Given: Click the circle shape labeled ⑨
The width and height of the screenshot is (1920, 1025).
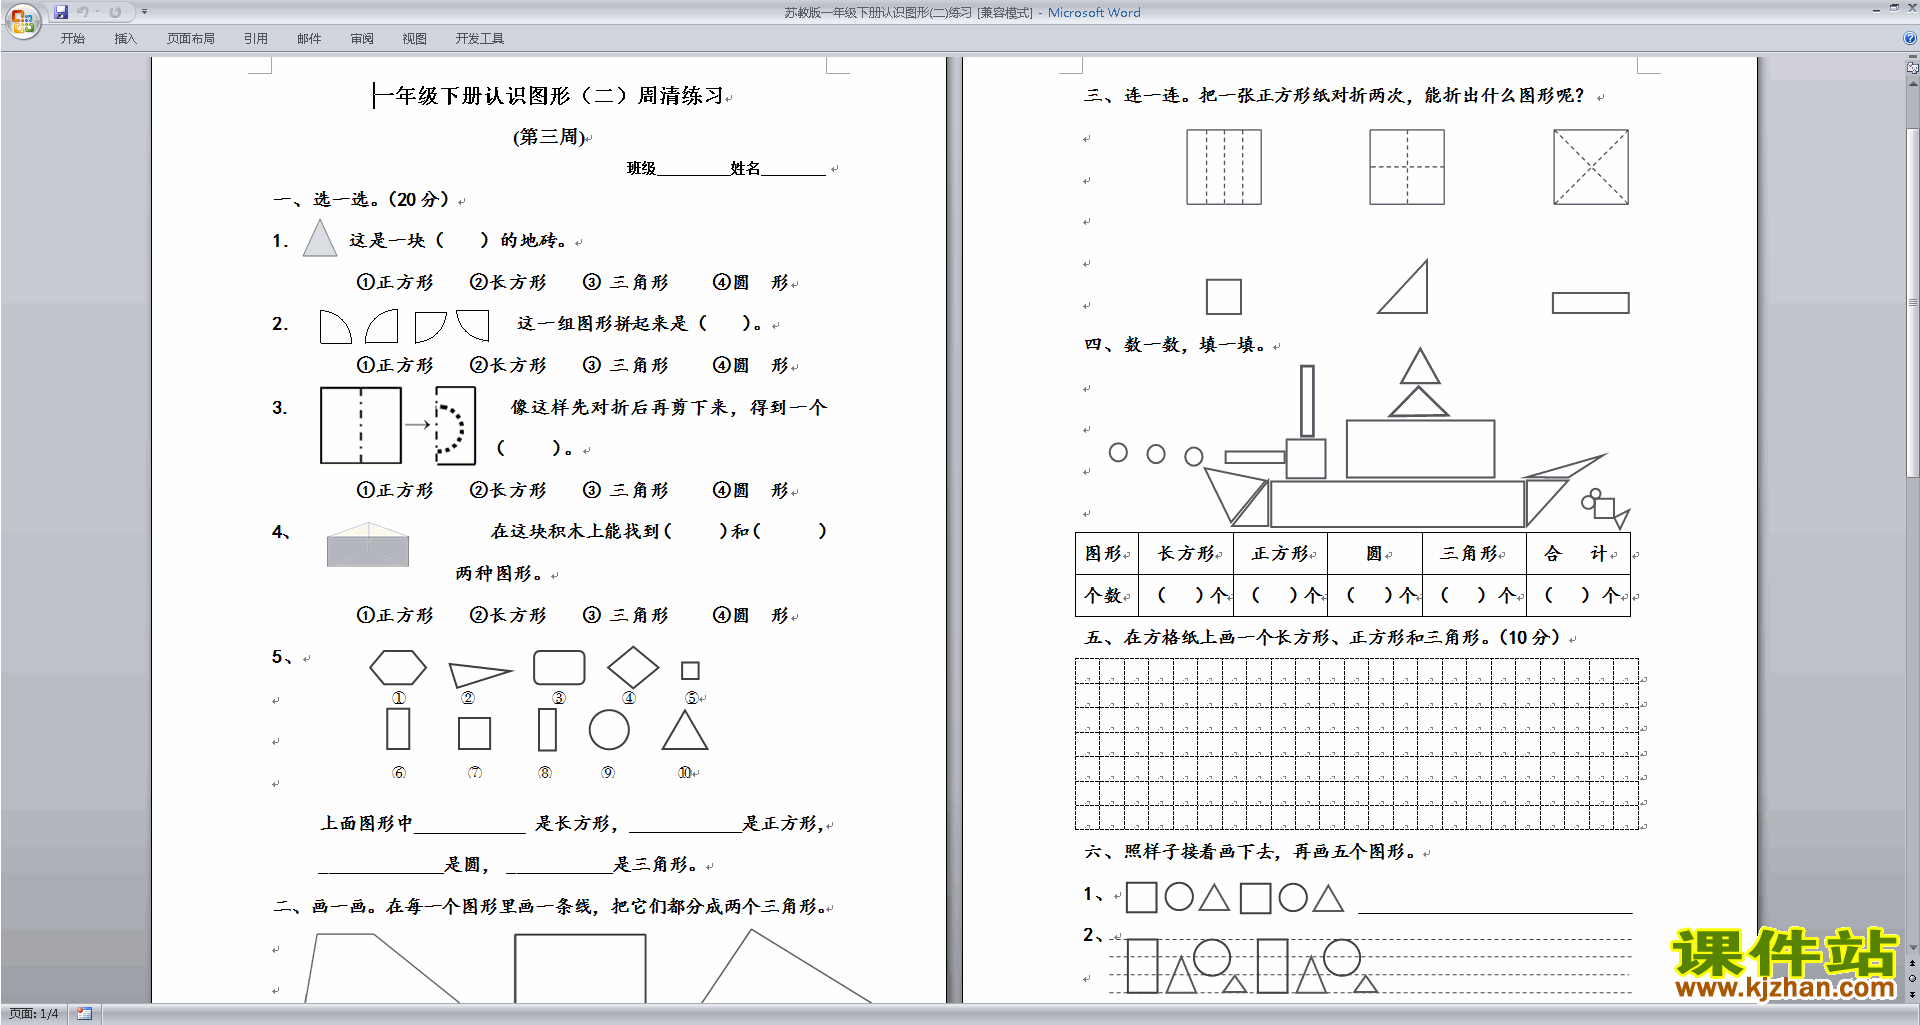Looking at the screenshot, I should [609, 730].
